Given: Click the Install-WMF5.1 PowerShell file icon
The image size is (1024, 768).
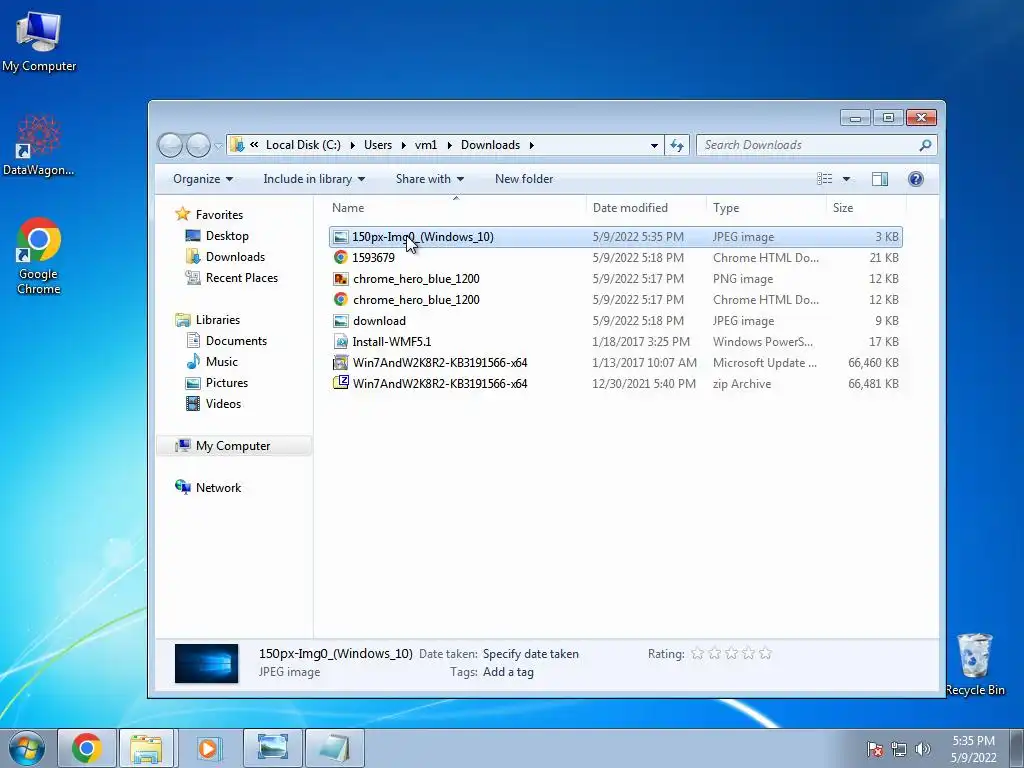Looking at the screenshot, I should (x=340, y=342).
